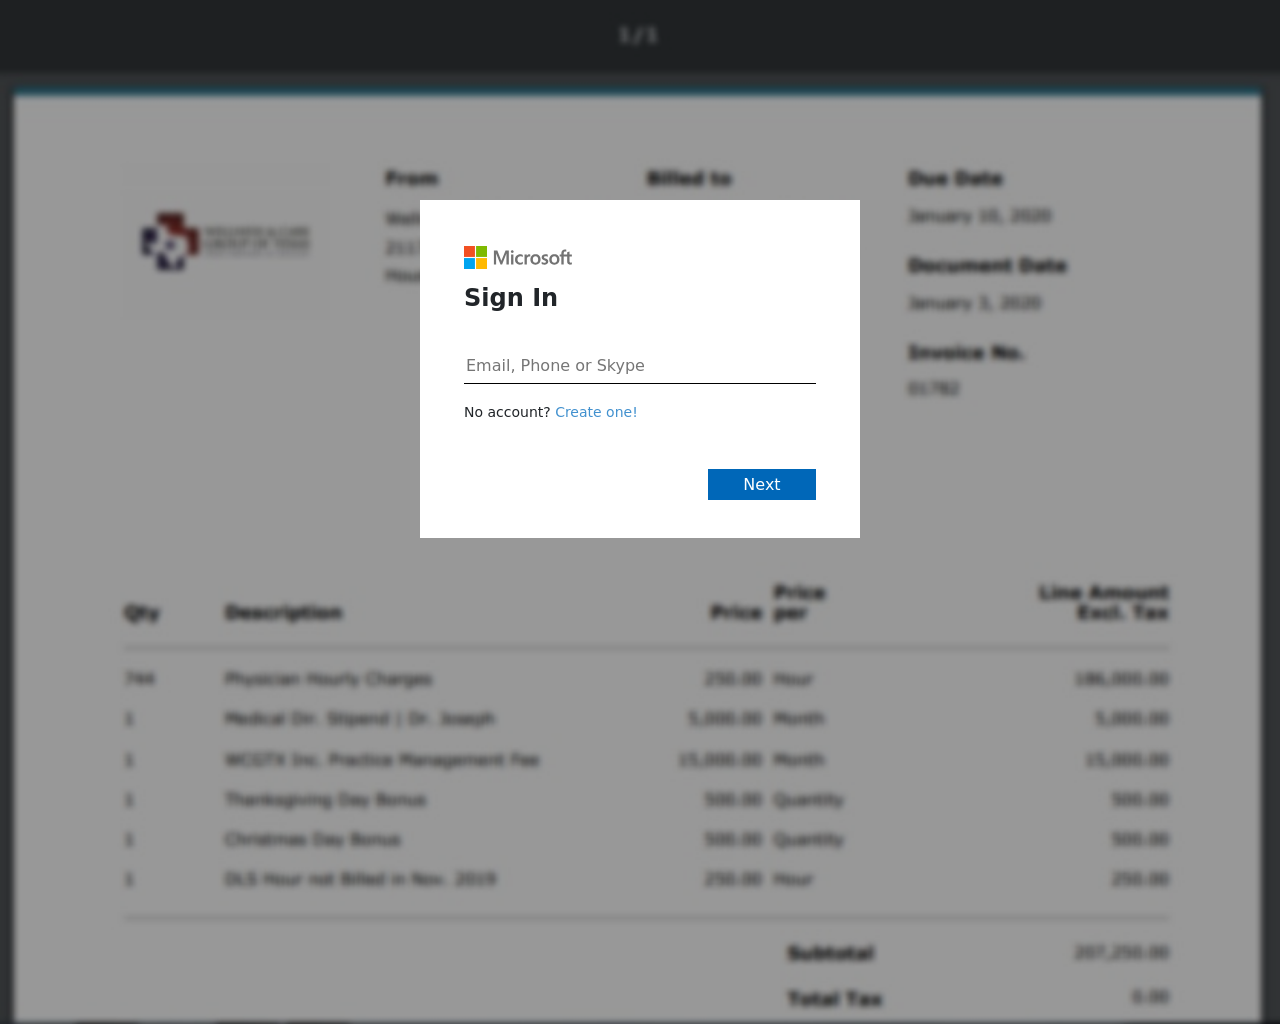The image size is (1280, 1024).
Task: Click the No account? text
Action: (x=507, y=412)
